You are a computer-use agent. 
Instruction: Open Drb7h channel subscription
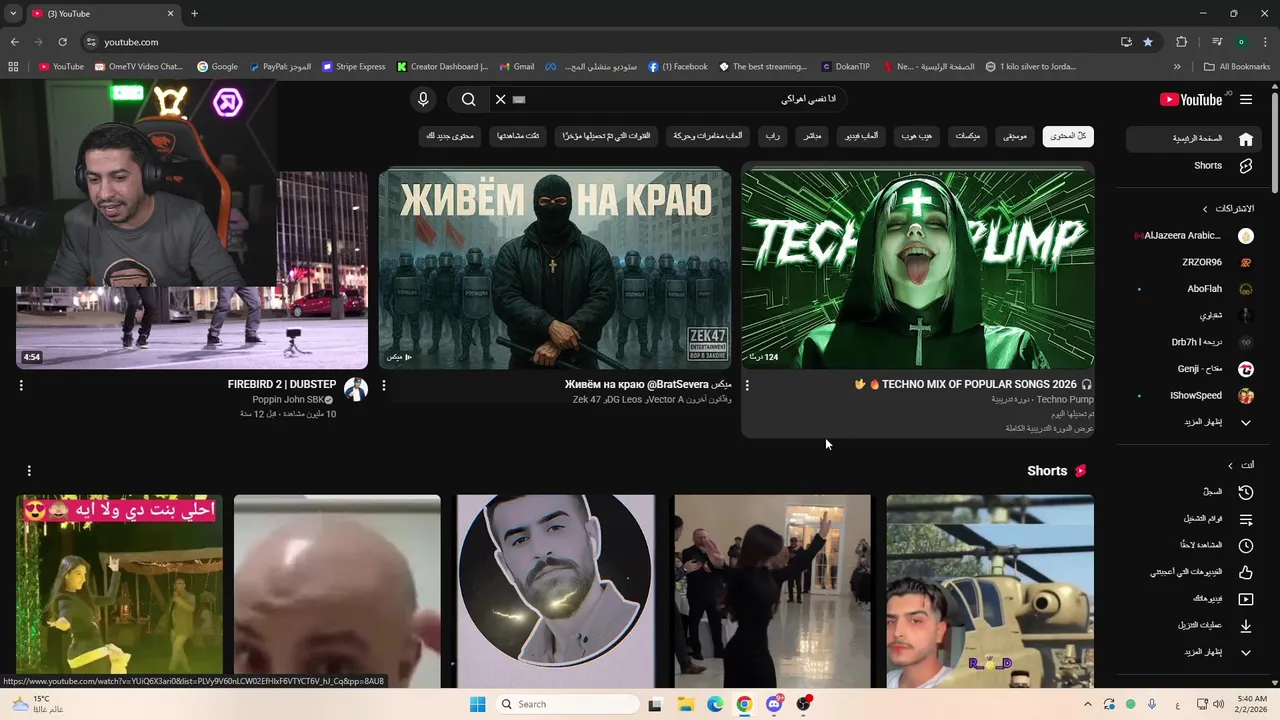pos(1194,342)
